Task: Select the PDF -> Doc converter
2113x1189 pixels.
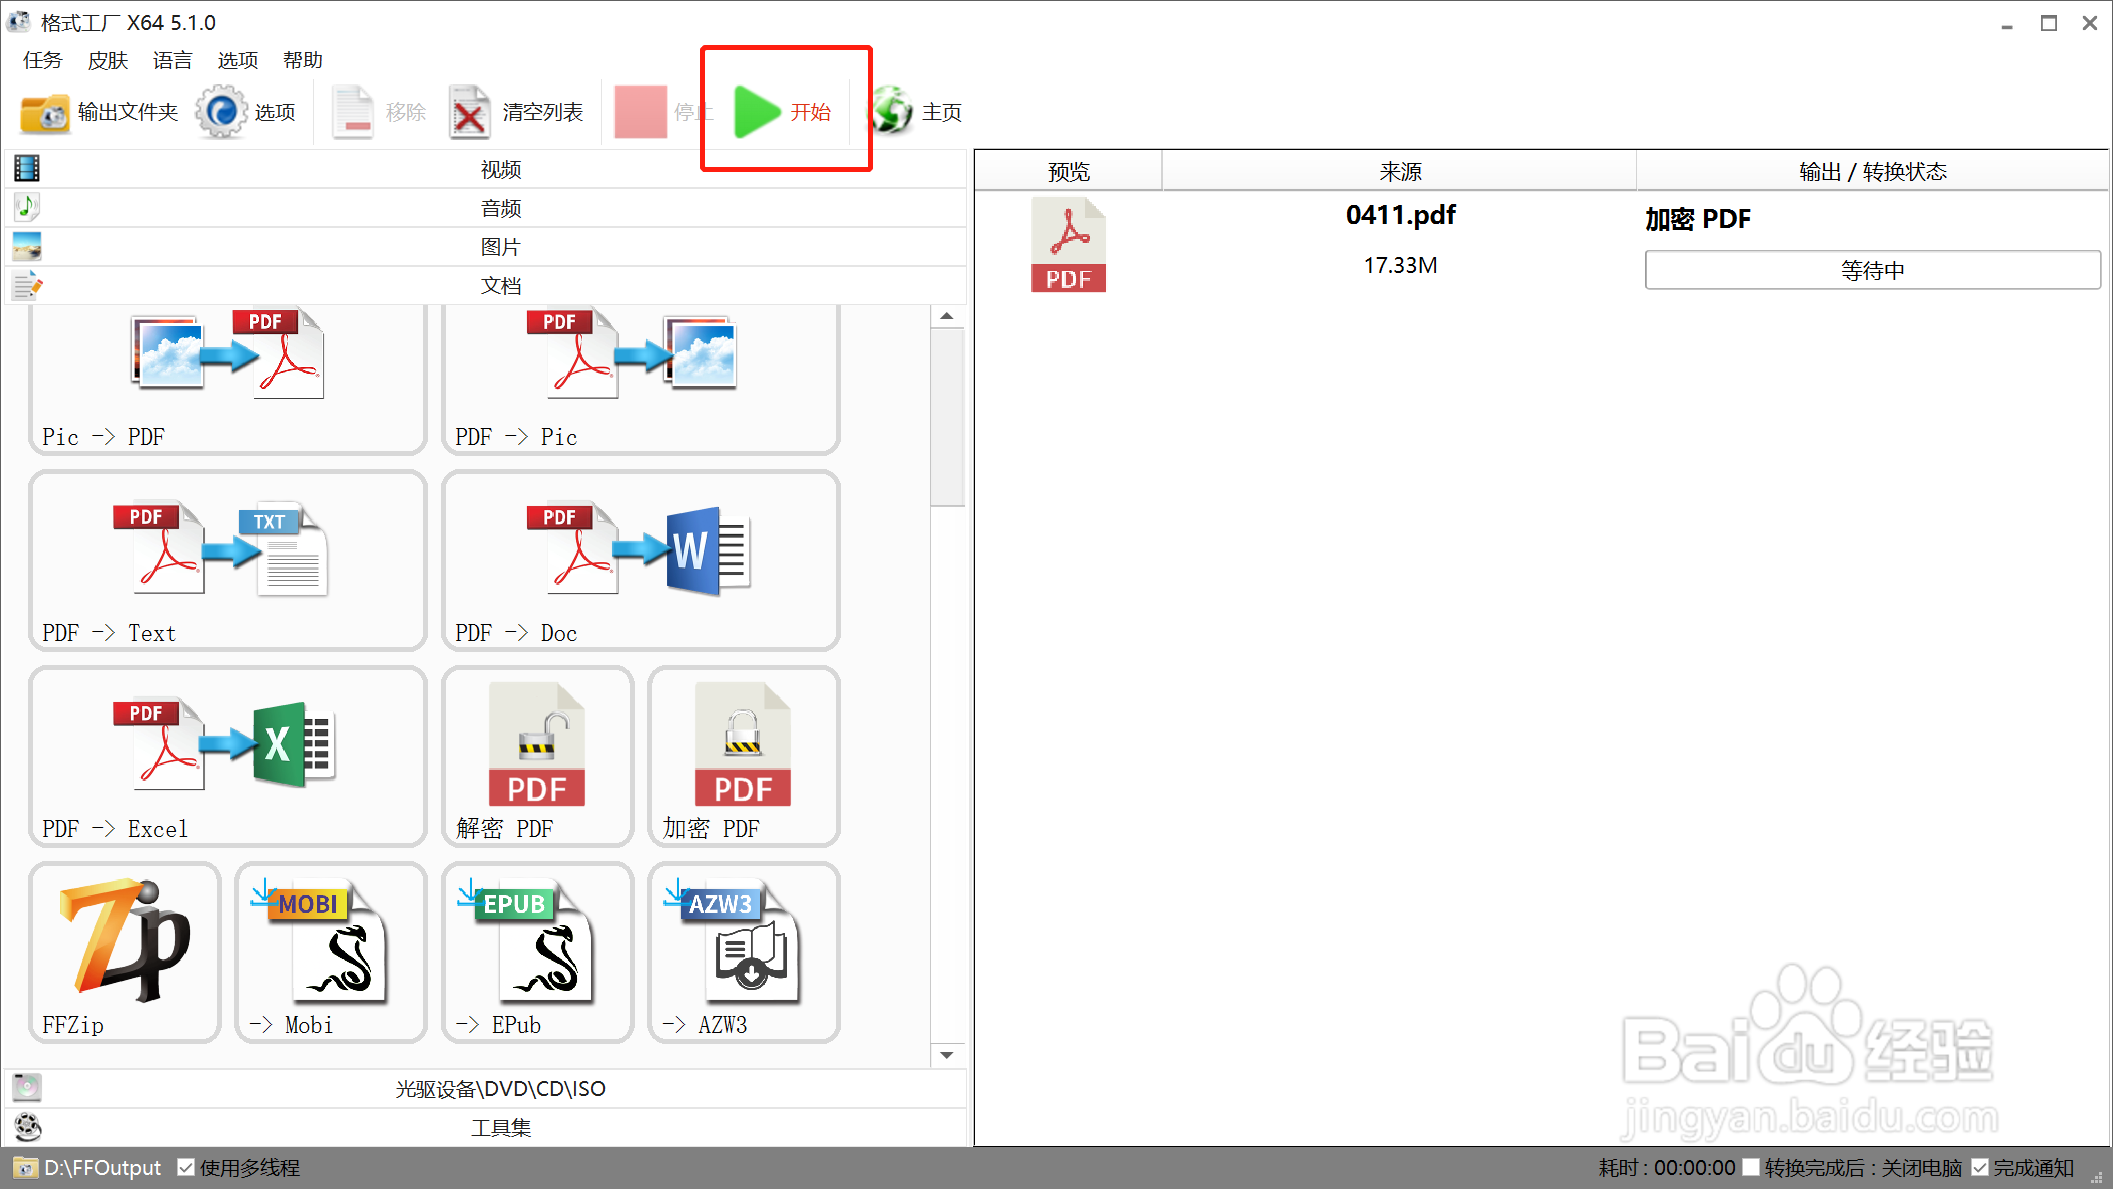Action: pyautogui.click(x=640, y=560)
